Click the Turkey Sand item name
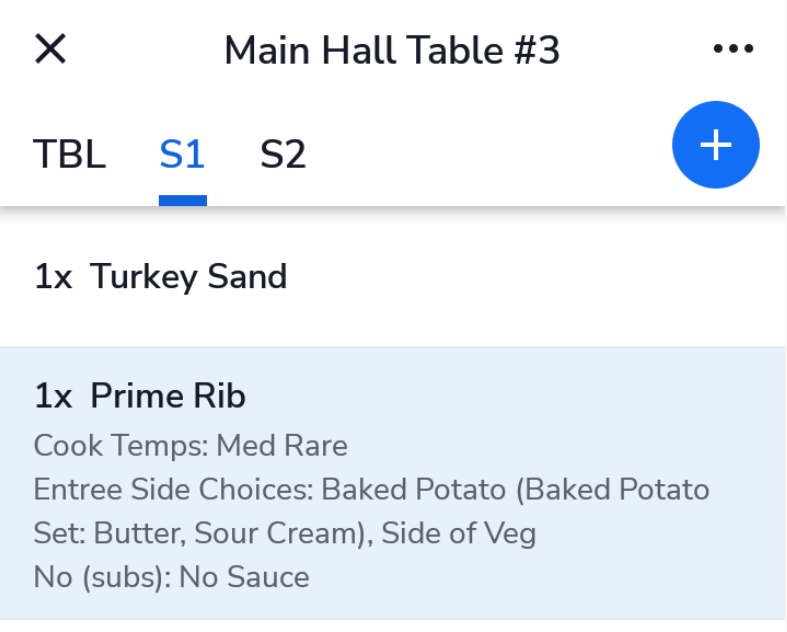 189,277
